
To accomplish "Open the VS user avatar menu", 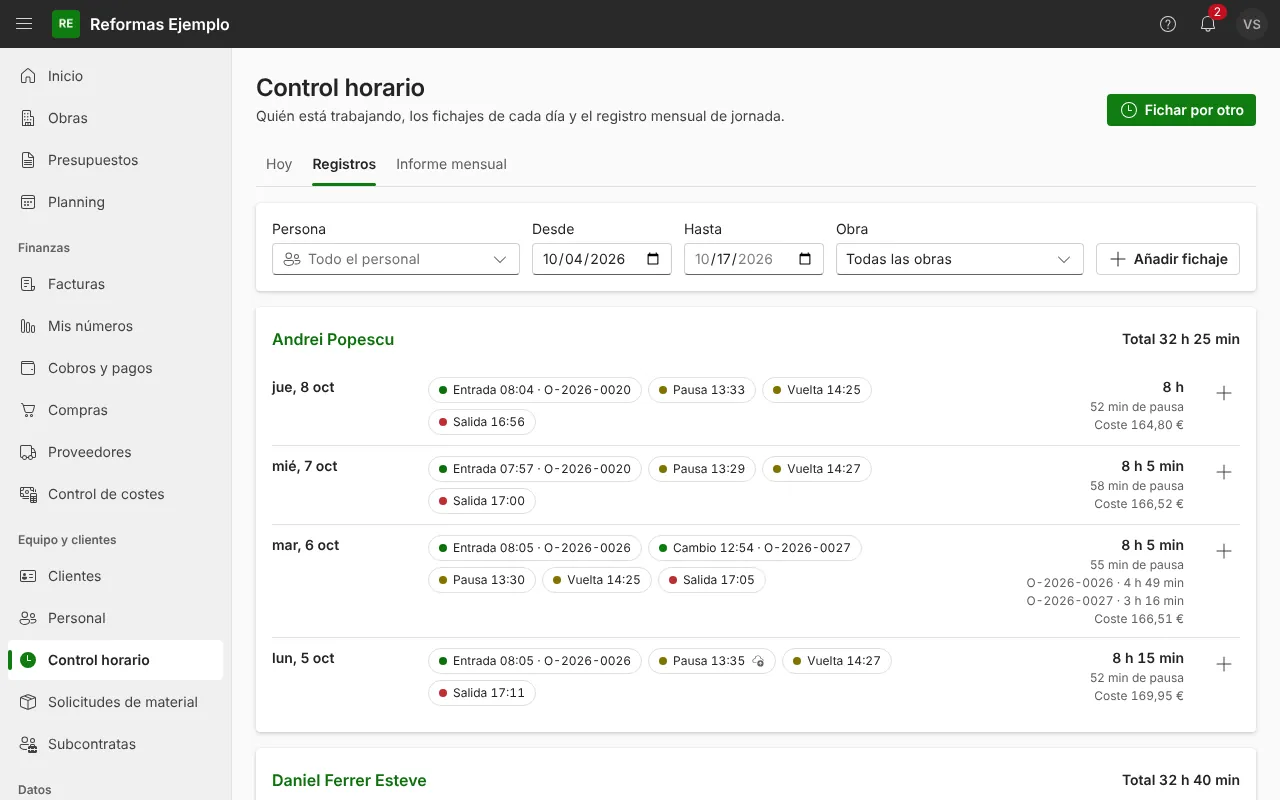I will coord(1252,24).
